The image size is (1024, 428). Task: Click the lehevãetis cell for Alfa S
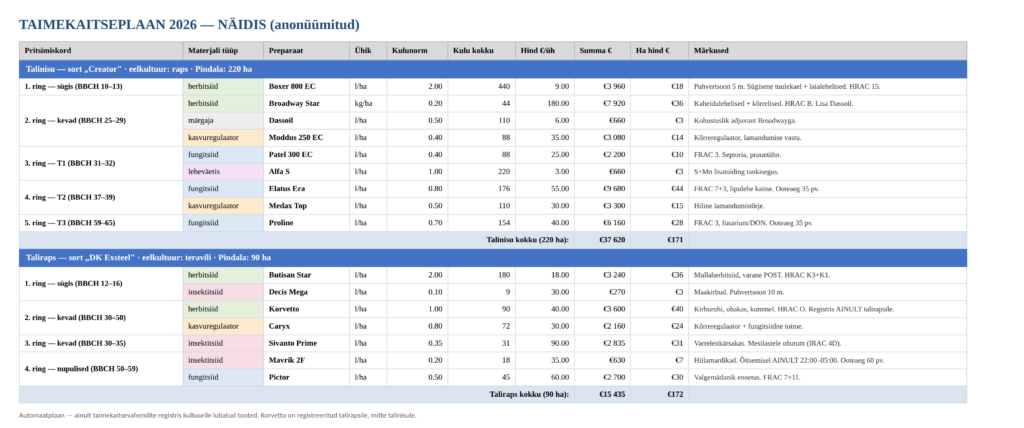(223, 172)
